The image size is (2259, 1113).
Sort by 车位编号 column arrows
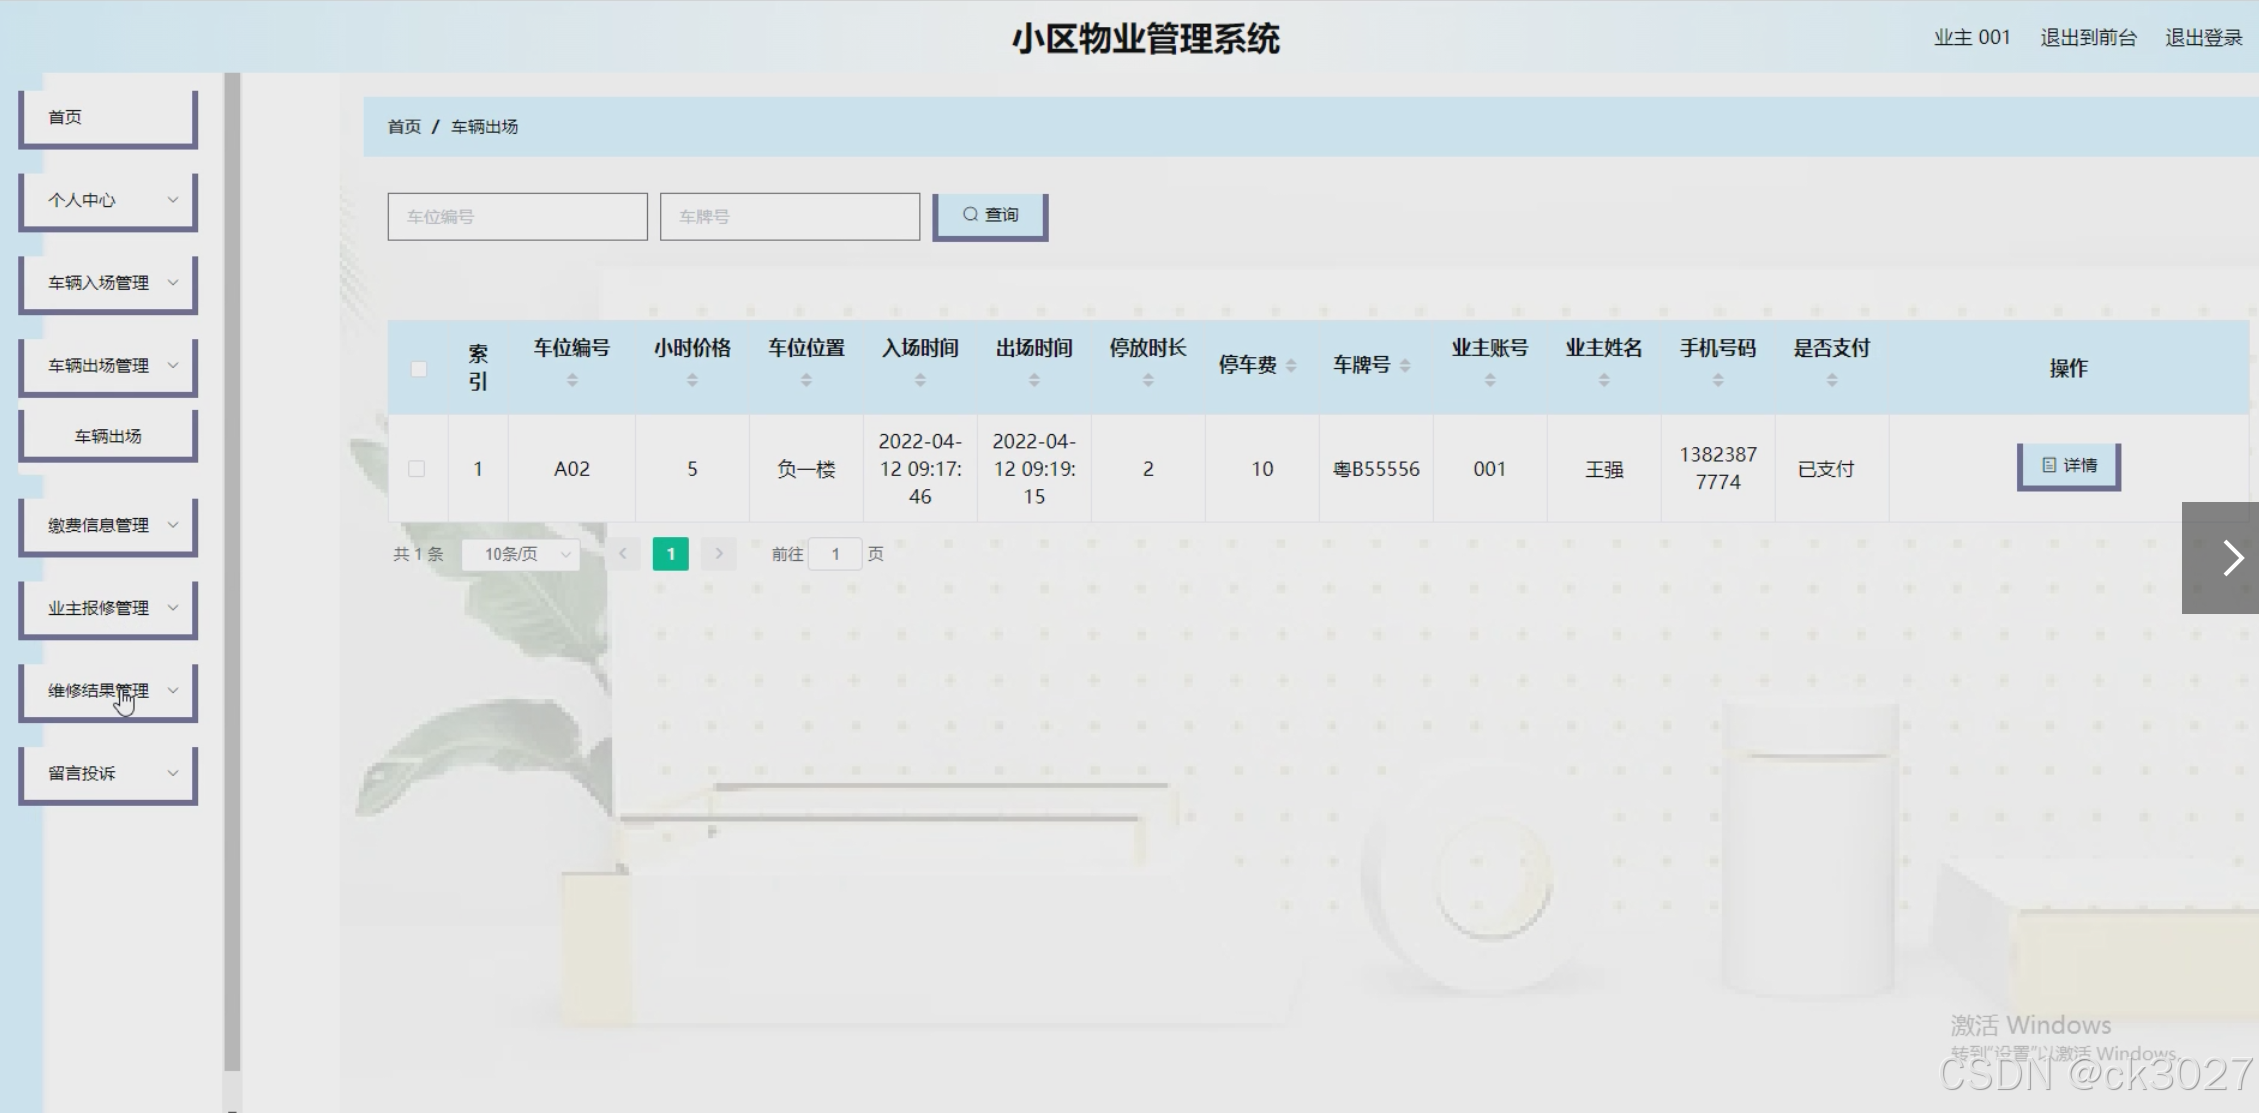(x=572, y=380)
